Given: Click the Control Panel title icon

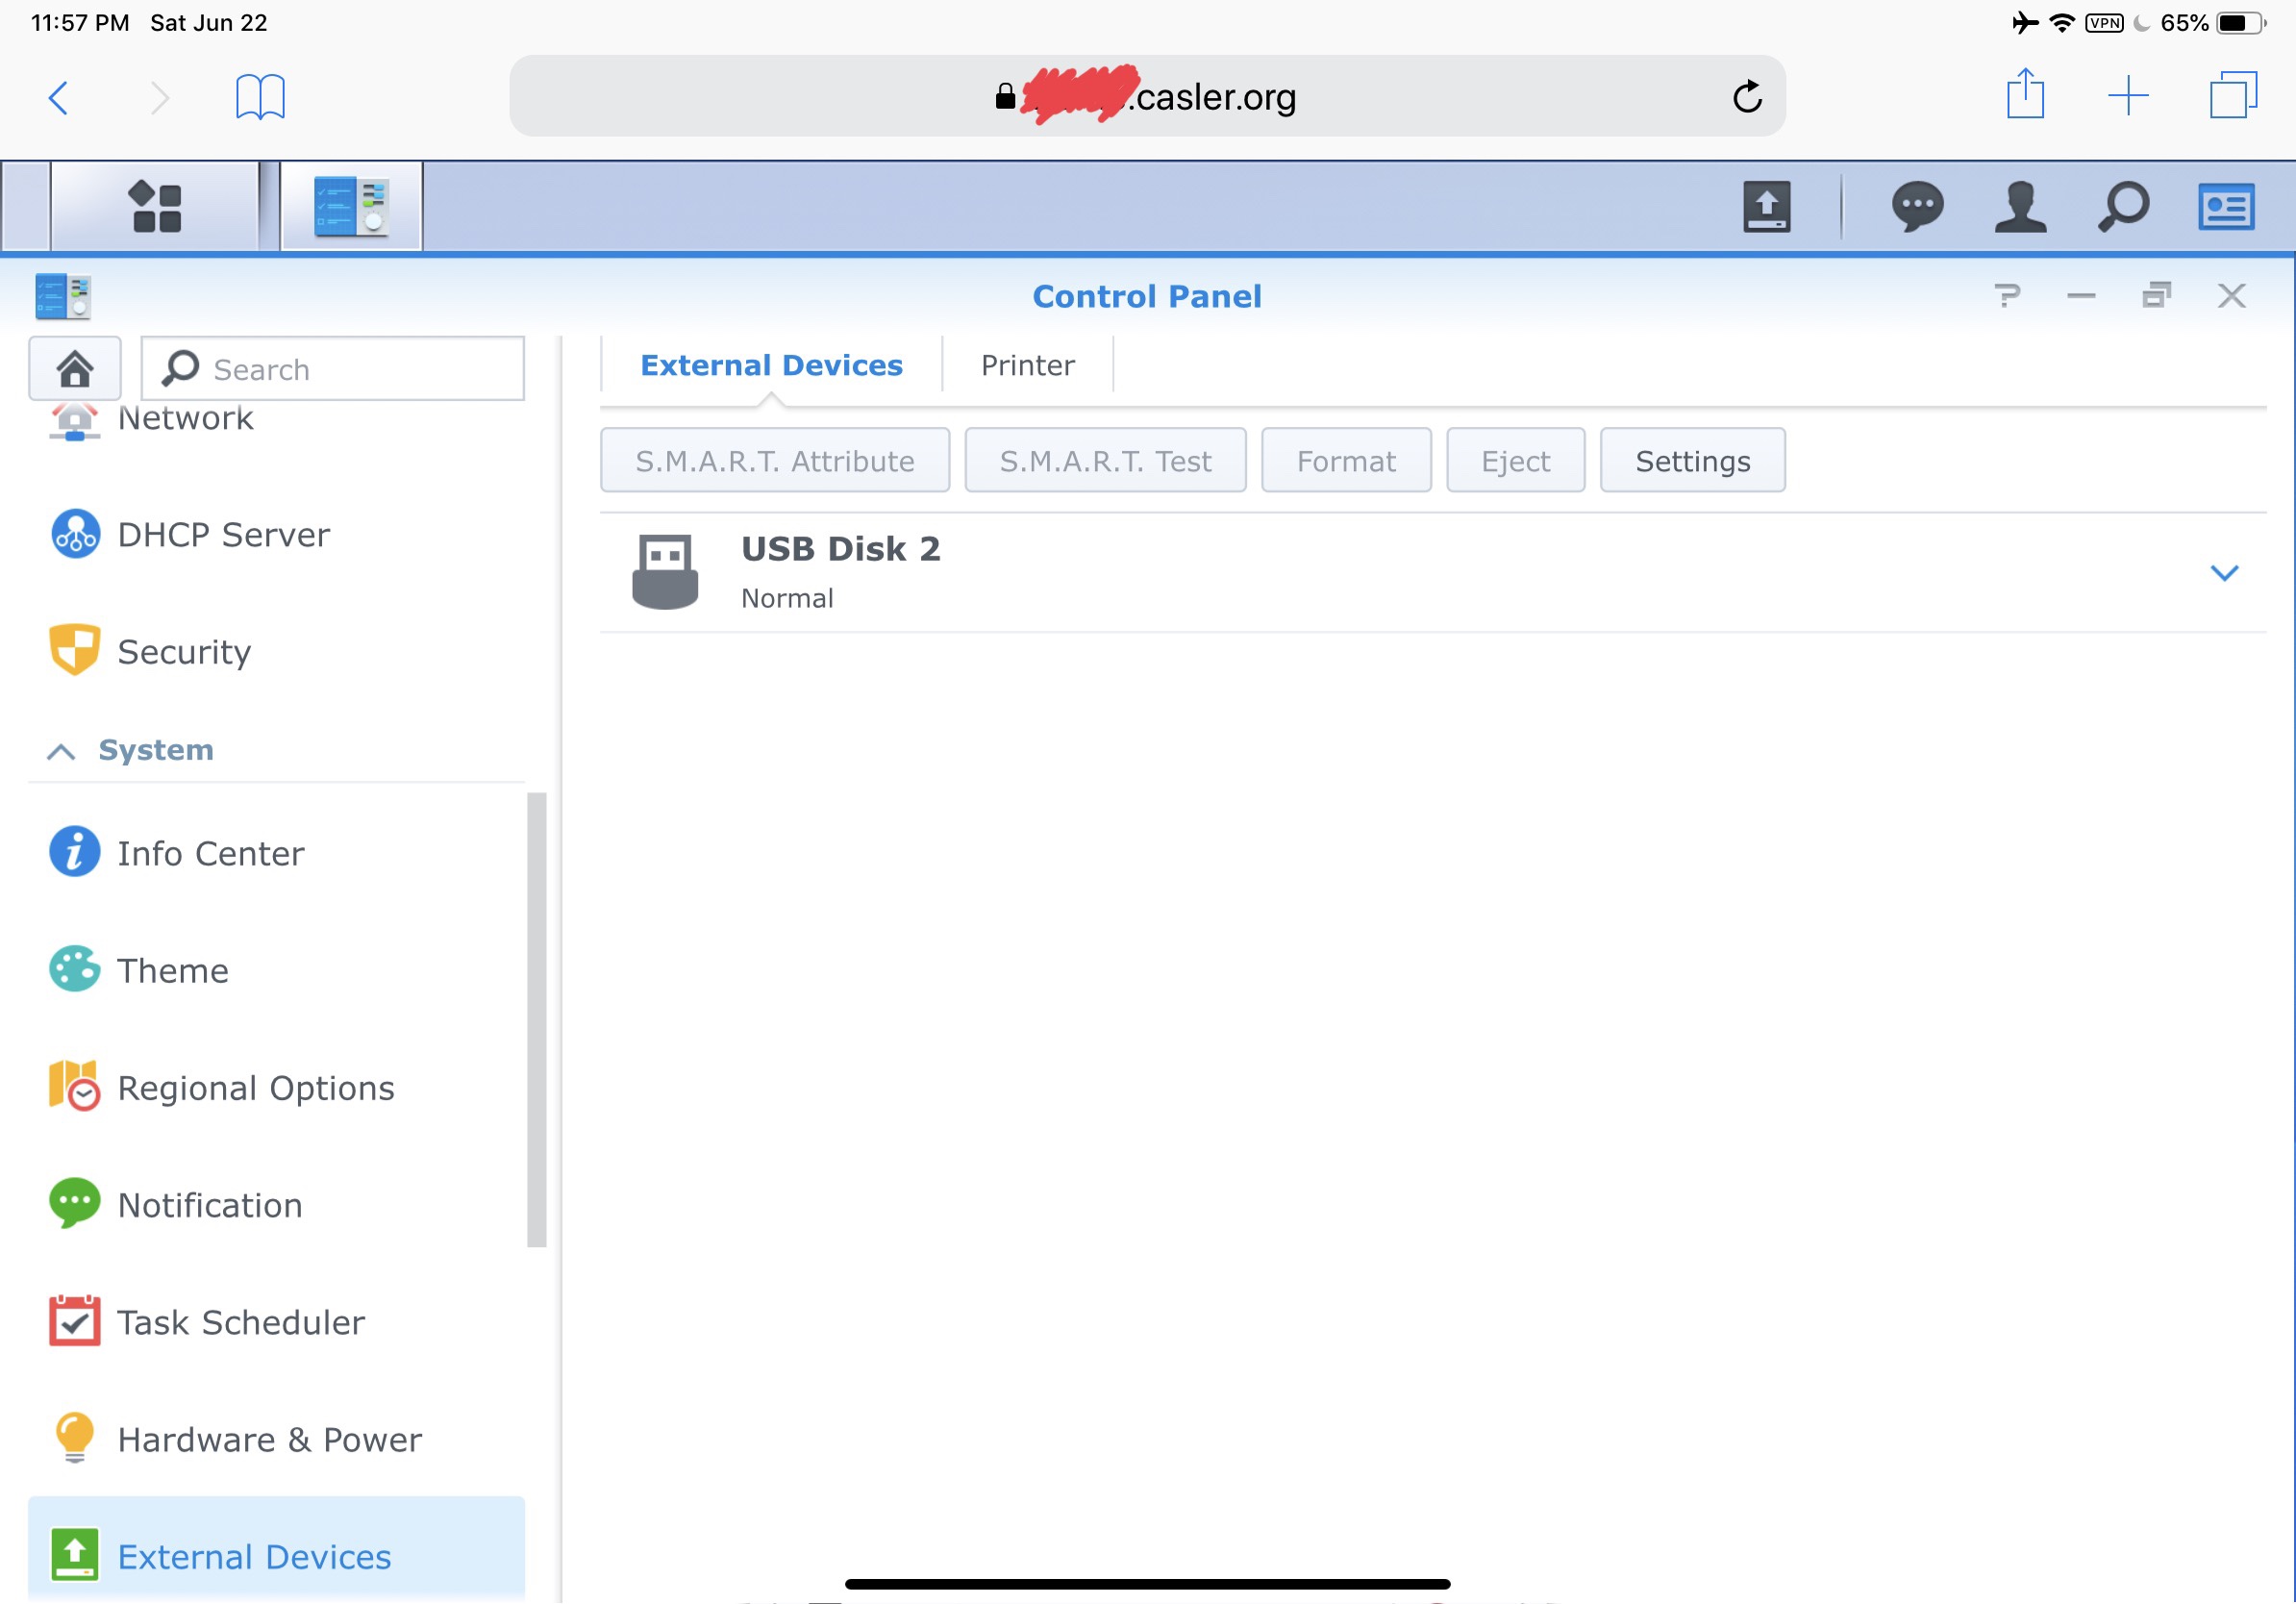Looking at the screenshot, I should pos(63,296).
